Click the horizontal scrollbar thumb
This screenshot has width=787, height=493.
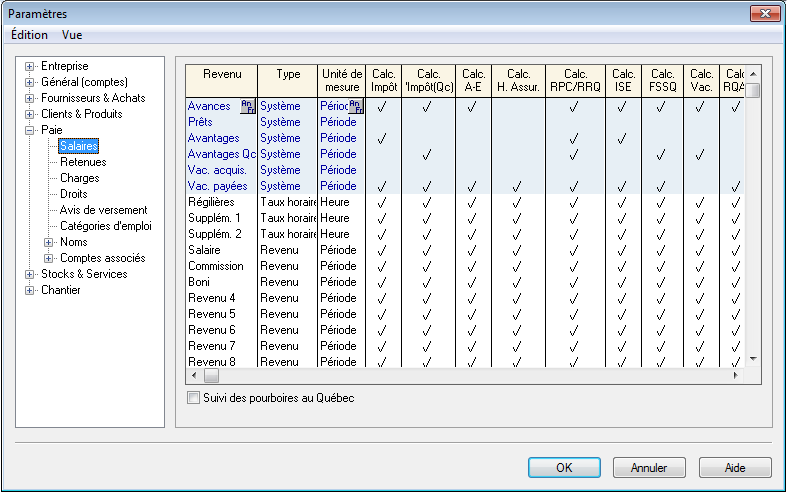211,377
